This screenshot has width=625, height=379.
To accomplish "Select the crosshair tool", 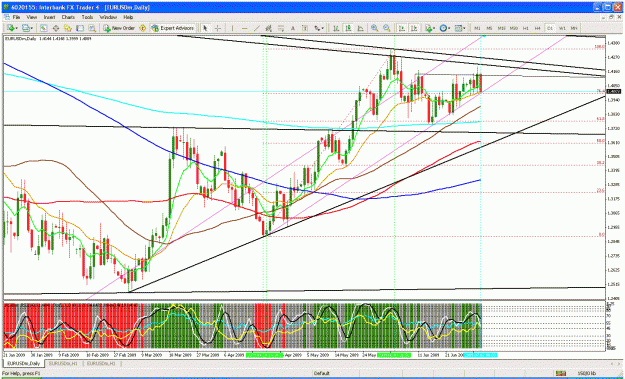I will tap(218, 28).
